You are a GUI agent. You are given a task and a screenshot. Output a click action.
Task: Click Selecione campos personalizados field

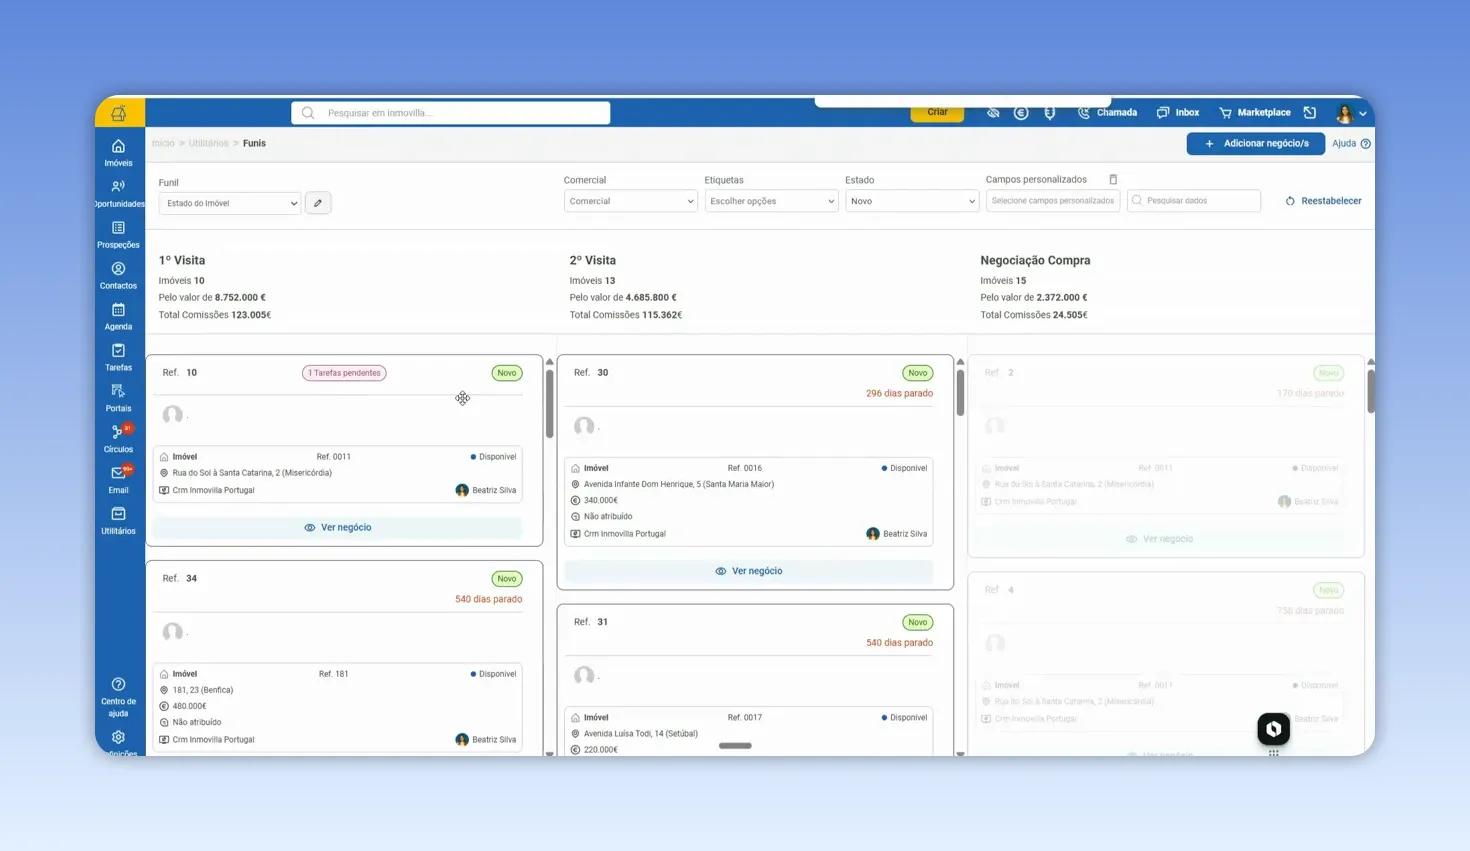pyautogui.click(x=1053, y=201)
